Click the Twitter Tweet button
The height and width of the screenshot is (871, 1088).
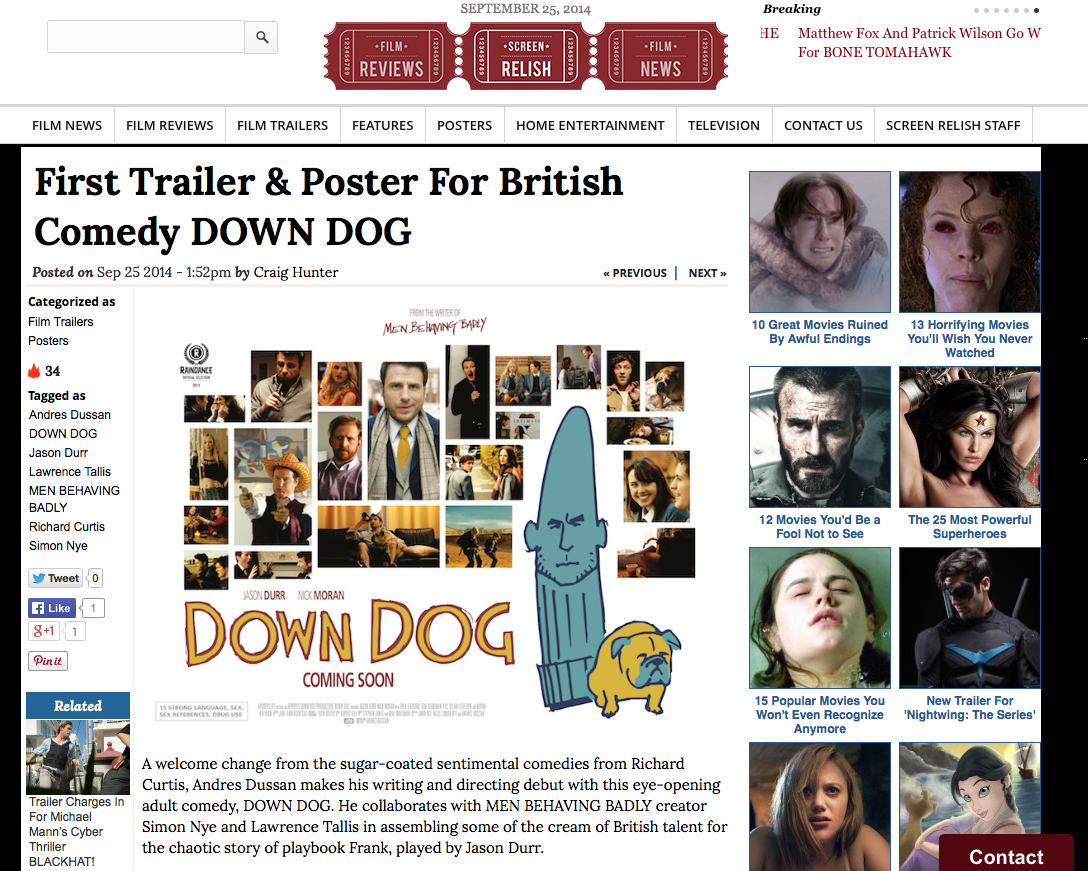56,578
